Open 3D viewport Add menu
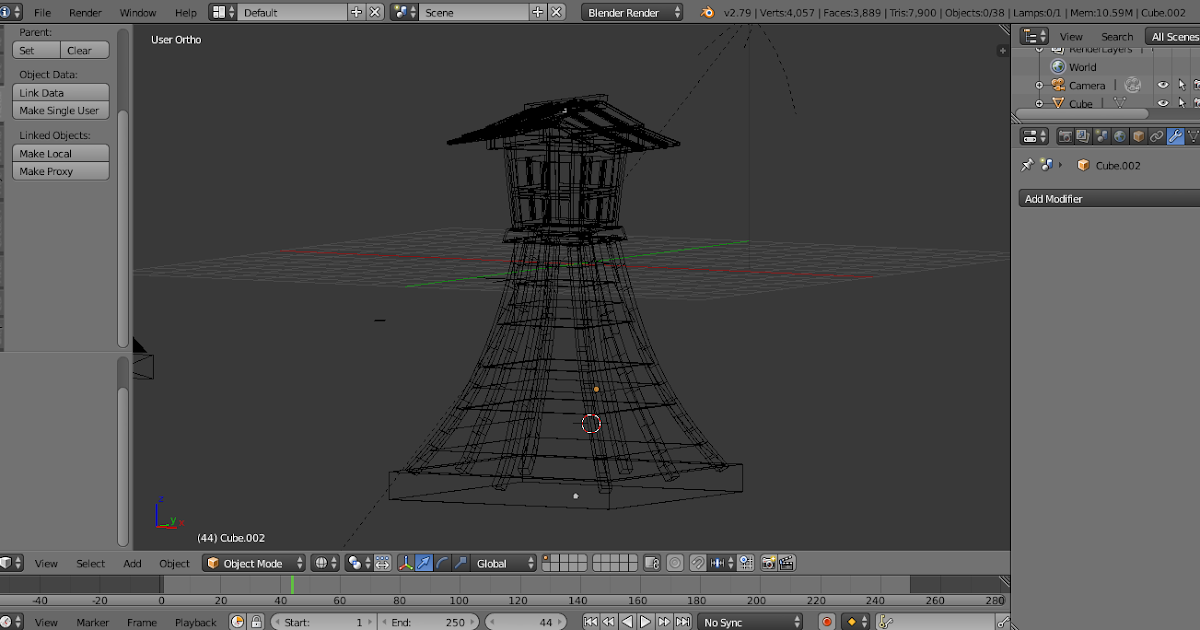 tap(132, 564)
